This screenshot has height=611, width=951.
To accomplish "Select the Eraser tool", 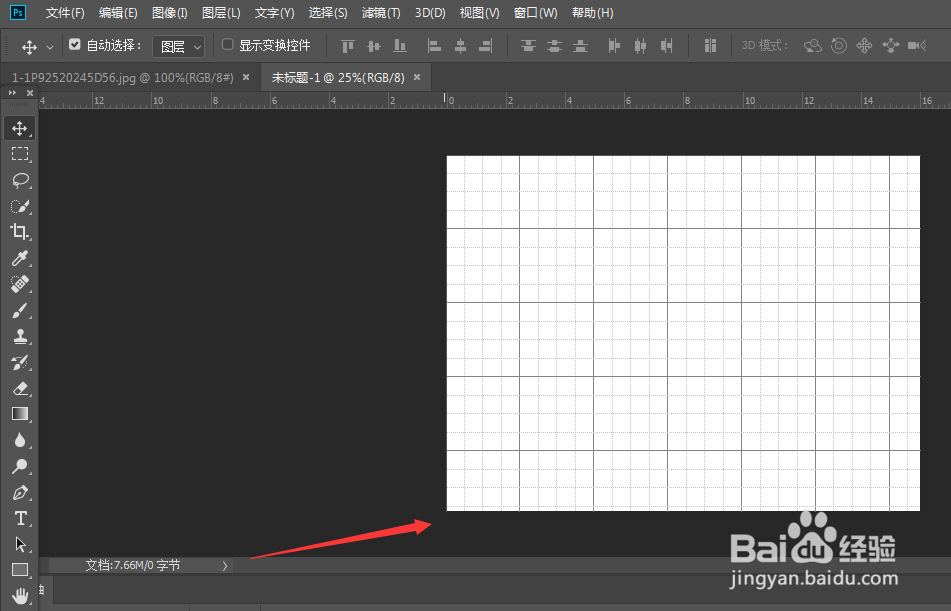I will click(19, 388).
